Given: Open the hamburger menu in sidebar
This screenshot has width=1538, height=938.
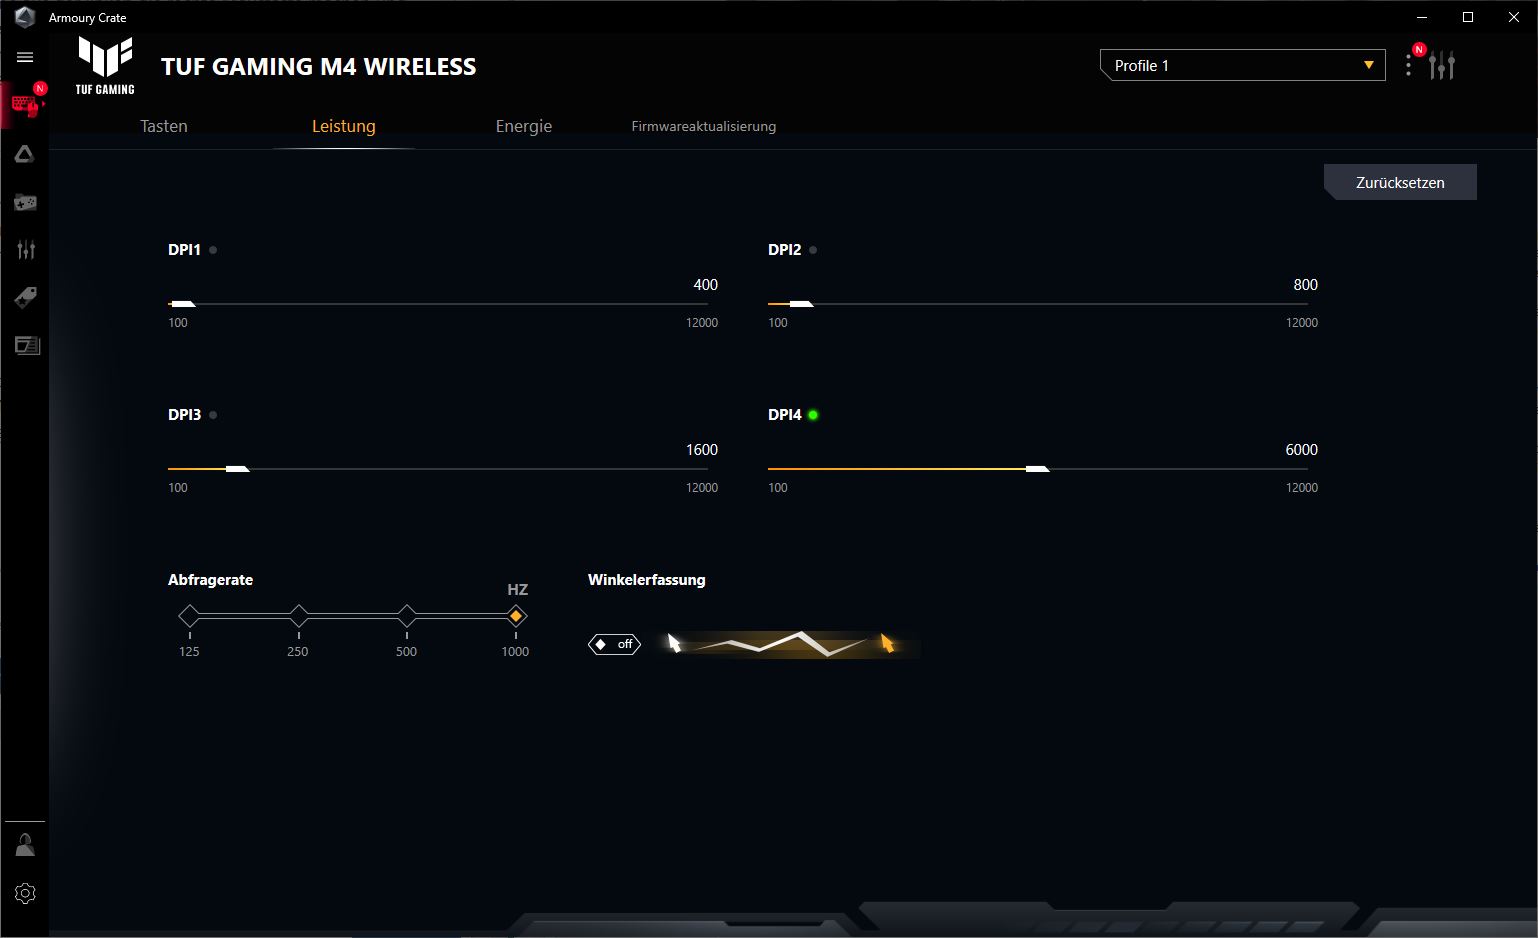Looking at the screenshot, I should (25, 57).
